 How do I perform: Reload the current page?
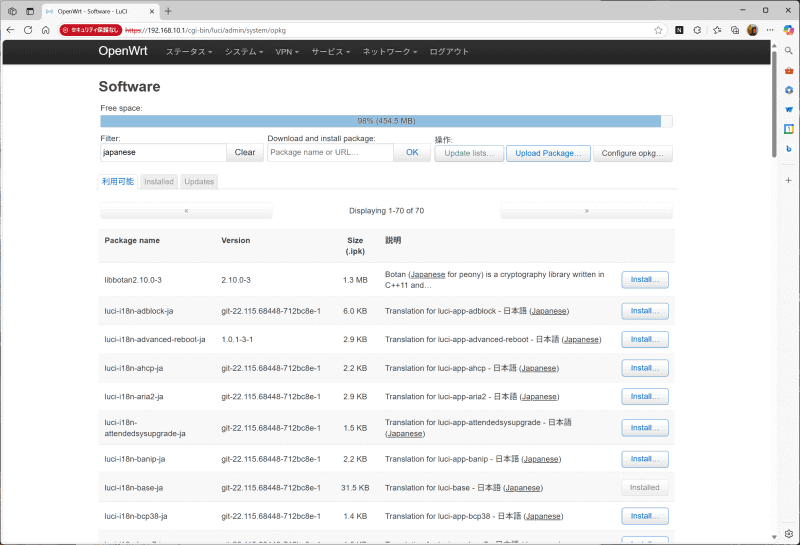[x=28, y=30]
